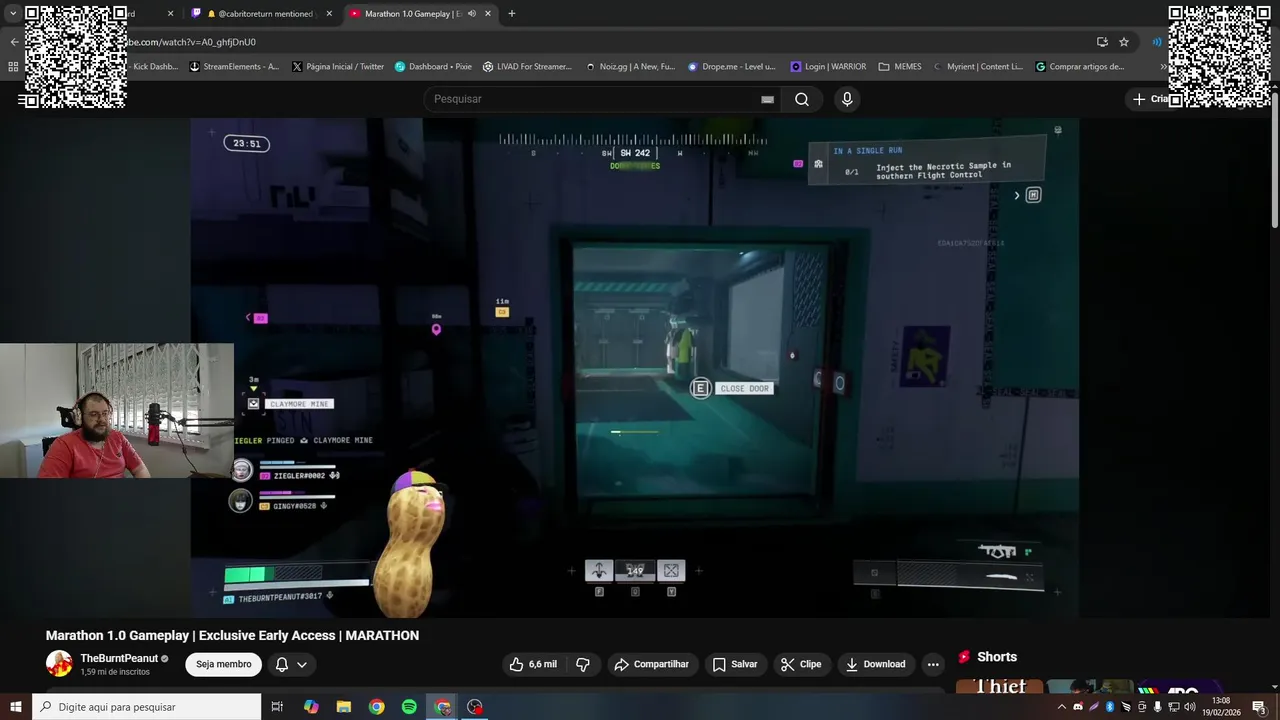
Task: Click the YouTube search magnifier button
Action: click(802, 99)
